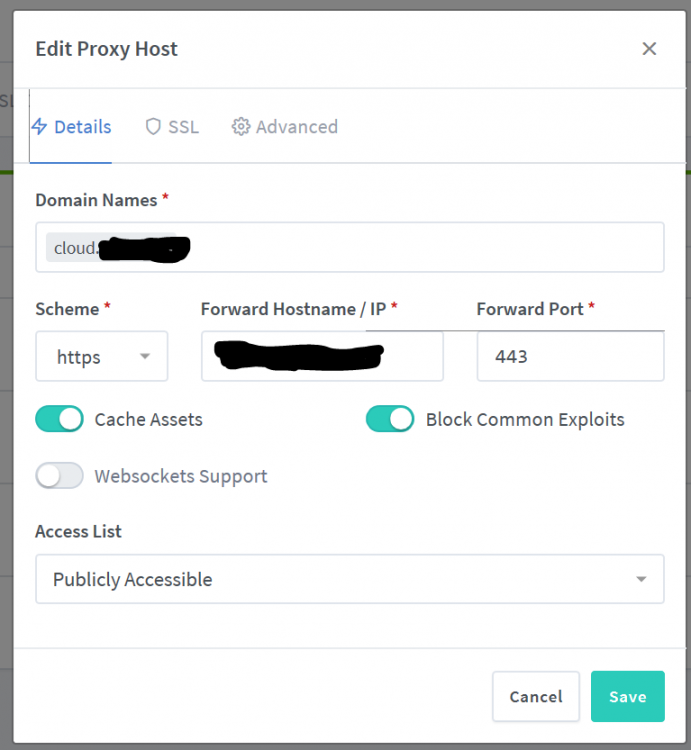Click empty area of Domain Names field
The image size is (691, 750).
click(x=426, y=247)
